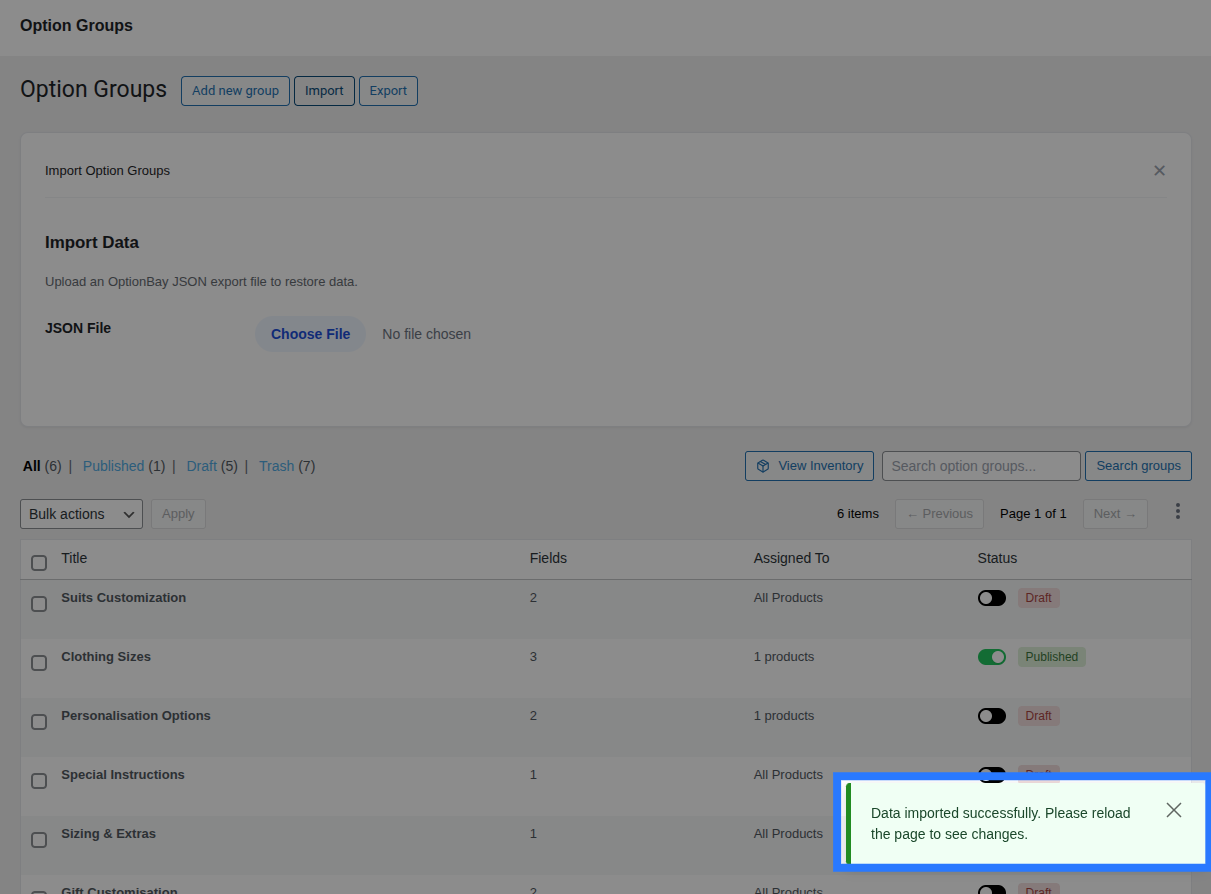Viewport: 1211px width, 894px height.
Task: Click the Previous page button
Action: (939, 514)
